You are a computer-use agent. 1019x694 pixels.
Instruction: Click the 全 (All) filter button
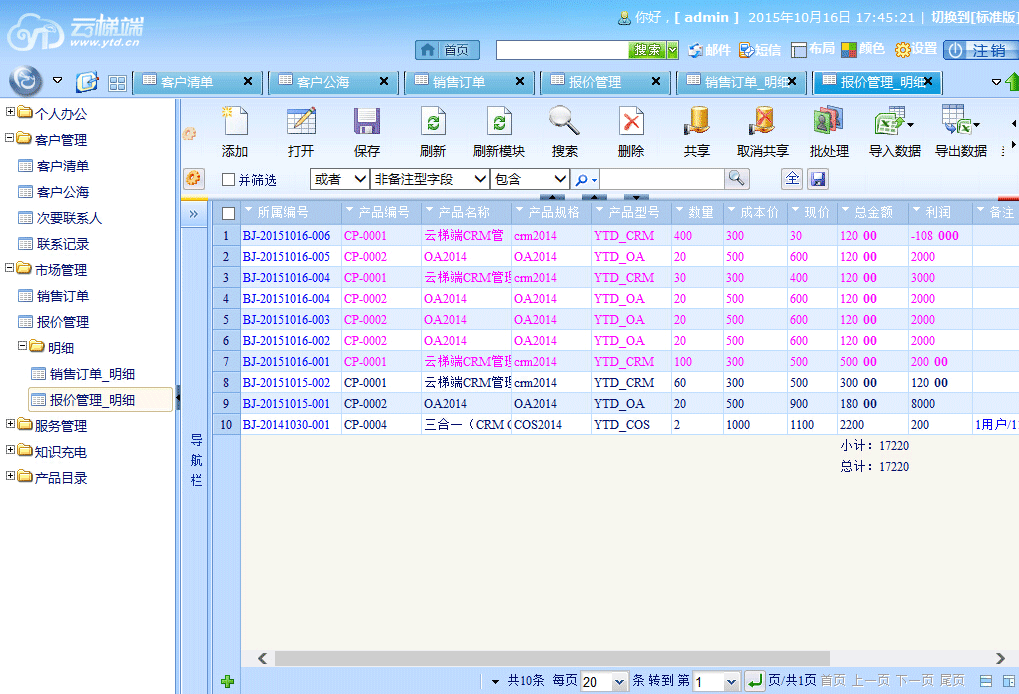[792, 179]
